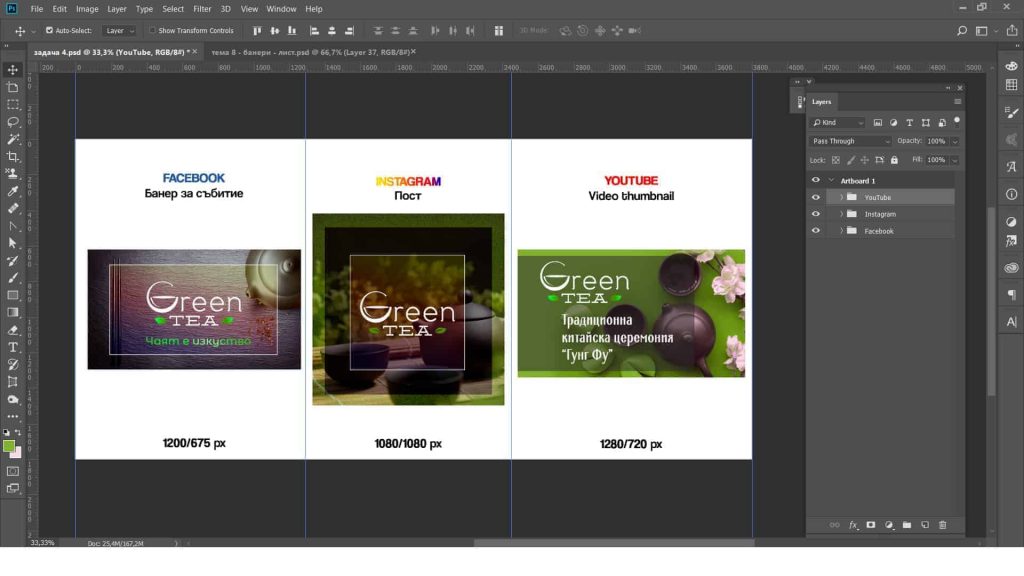Hide the Instagram layer group
This screenshot has height=576, width=1024.
pos(816,214)
